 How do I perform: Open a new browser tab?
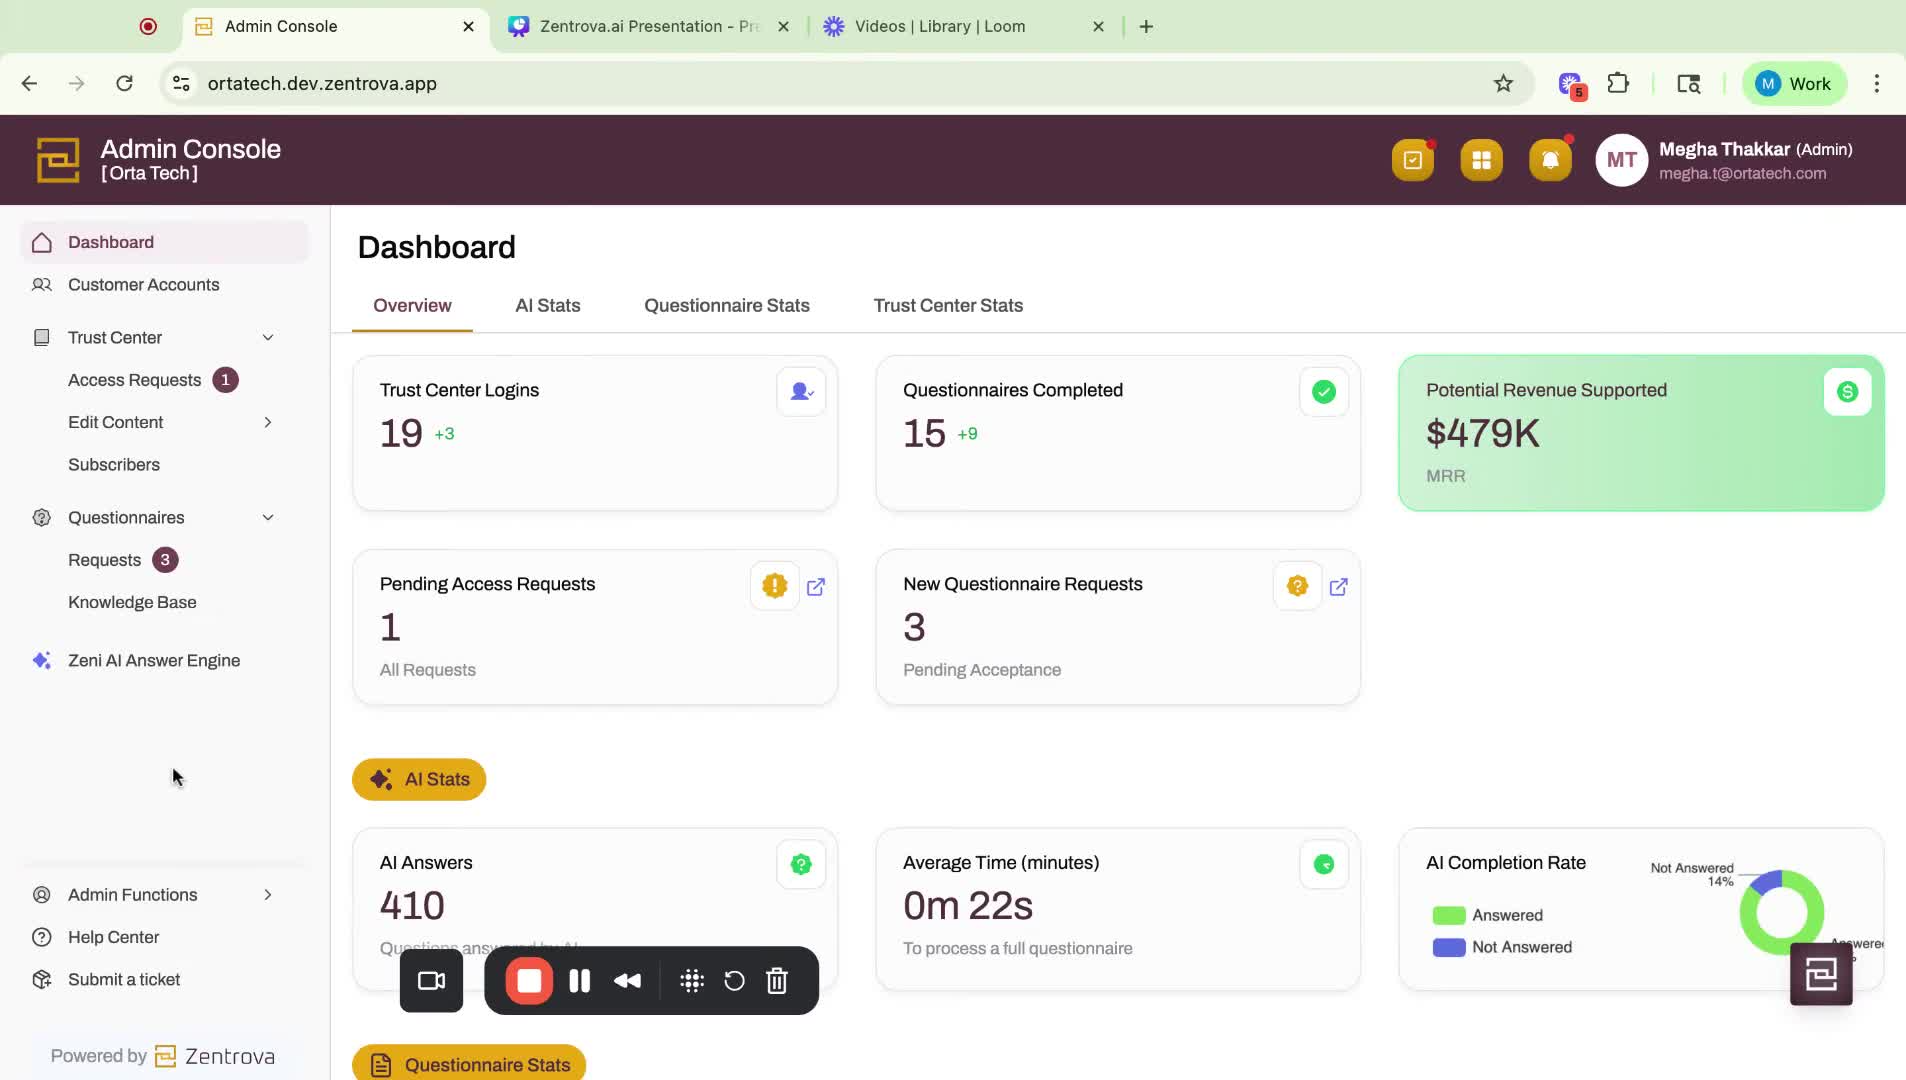[1146, 27]
